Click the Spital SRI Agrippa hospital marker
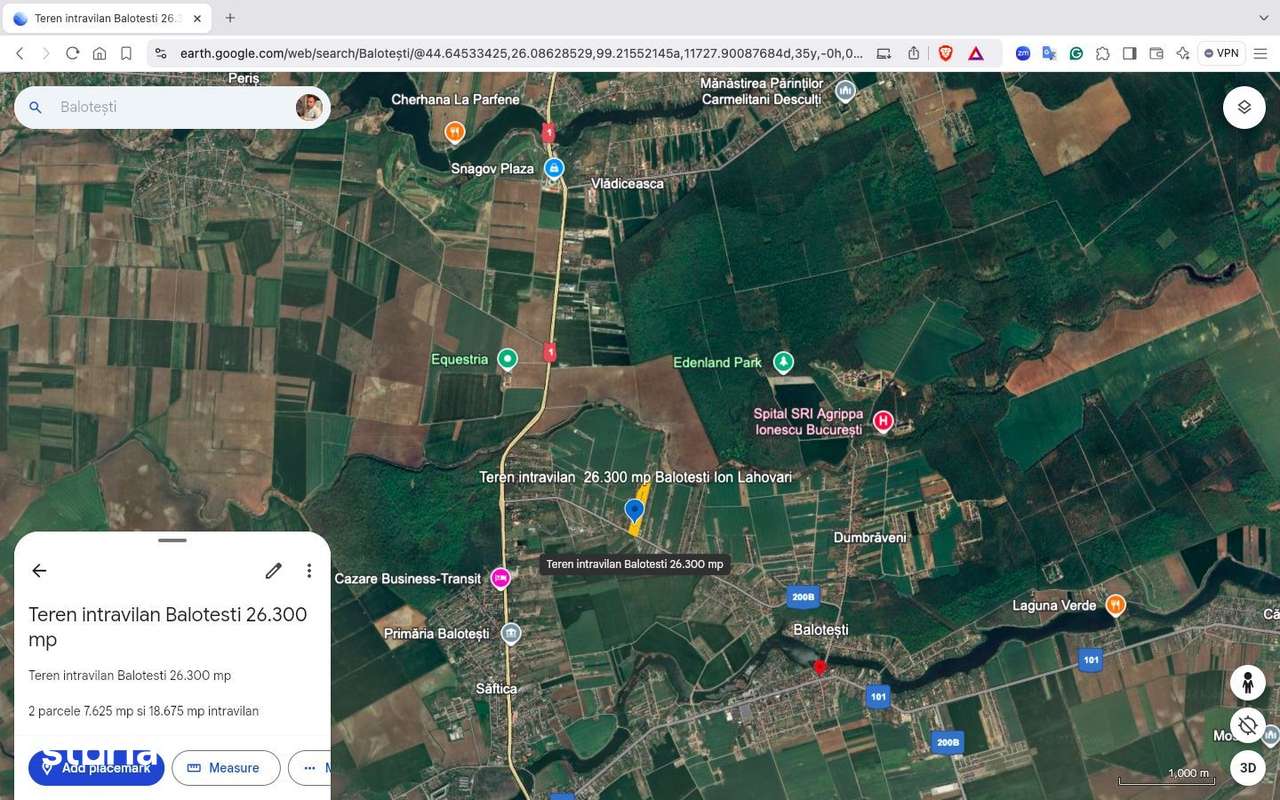Screen dimensions: 1280x800 coord(882,420)
